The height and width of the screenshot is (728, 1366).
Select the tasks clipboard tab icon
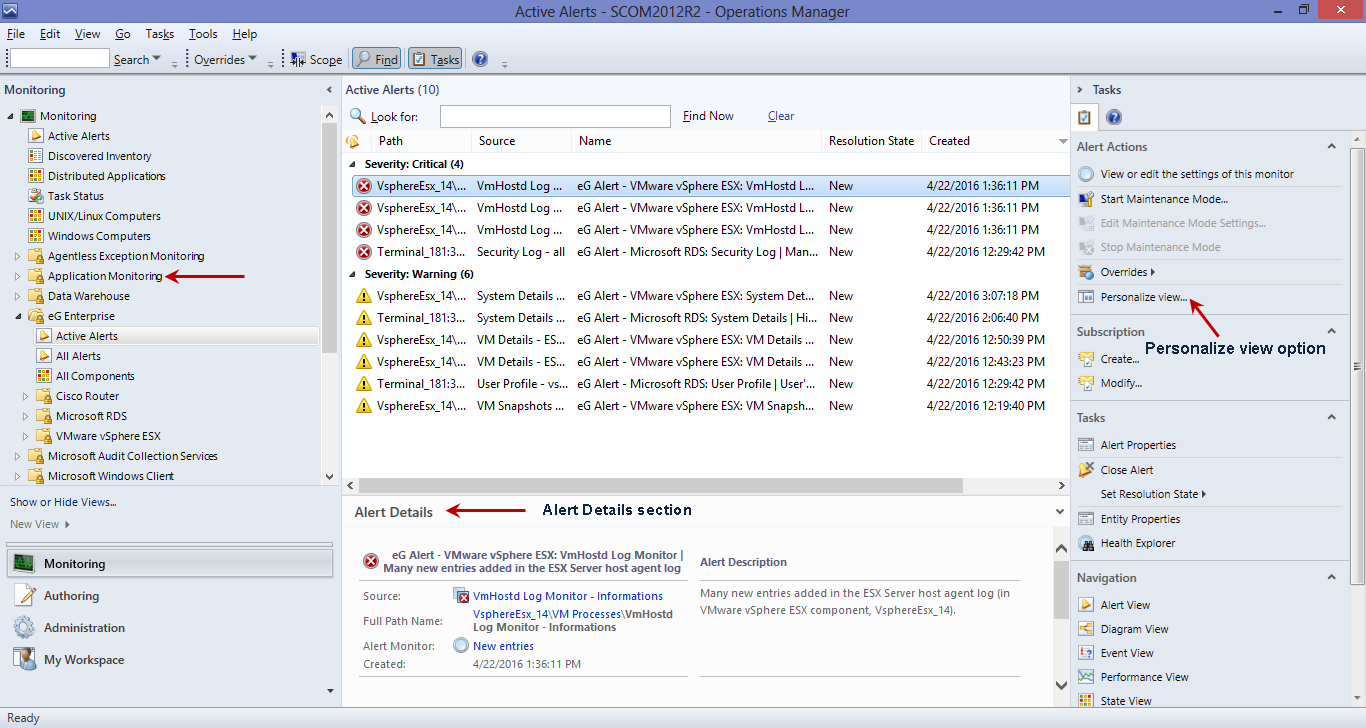coord(1084,117)
